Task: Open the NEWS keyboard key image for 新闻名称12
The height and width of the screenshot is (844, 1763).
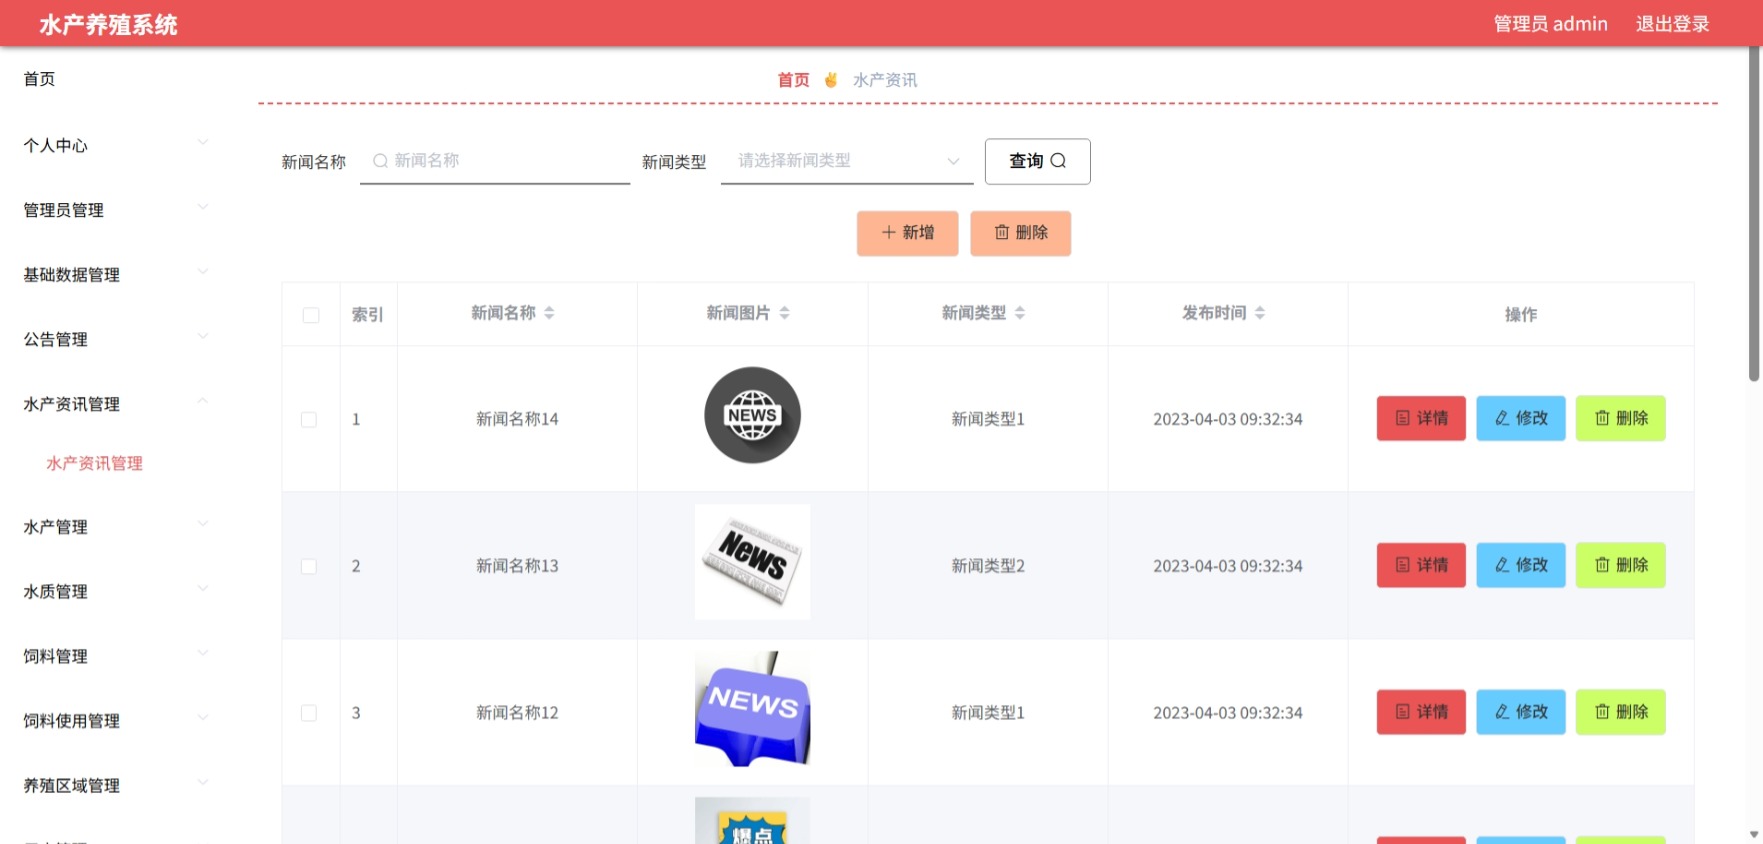Action: click(x=753, y=709)
